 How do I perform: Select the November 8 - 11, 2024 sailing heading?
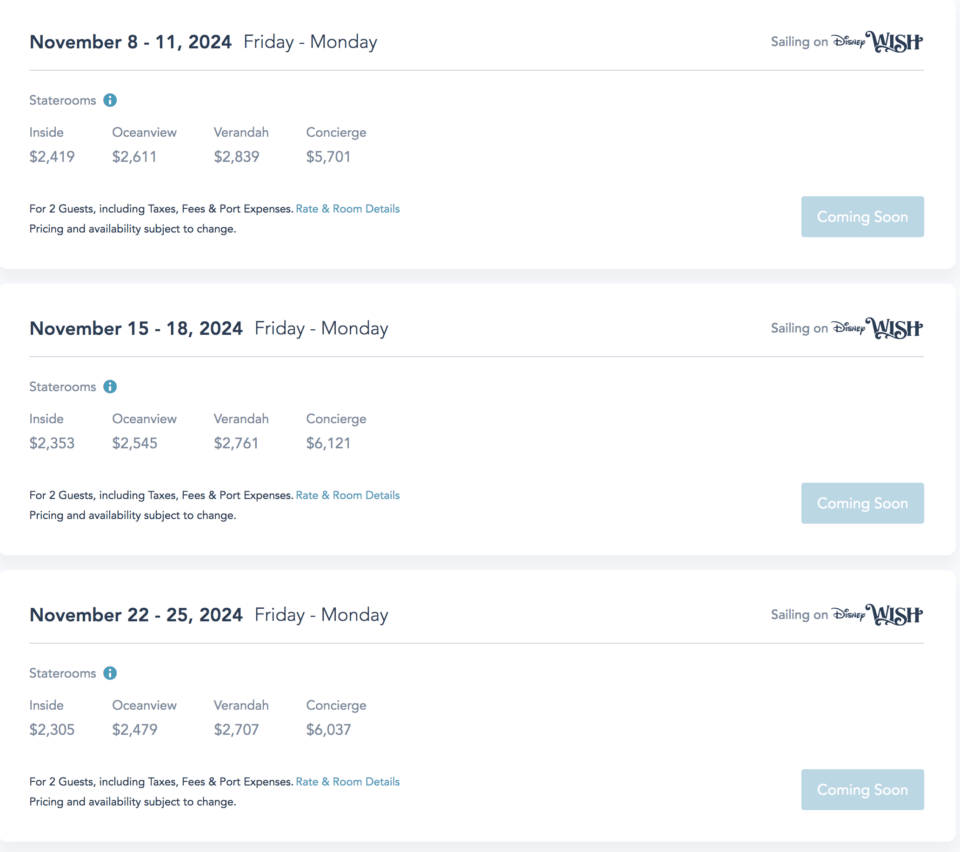point(131,42)
